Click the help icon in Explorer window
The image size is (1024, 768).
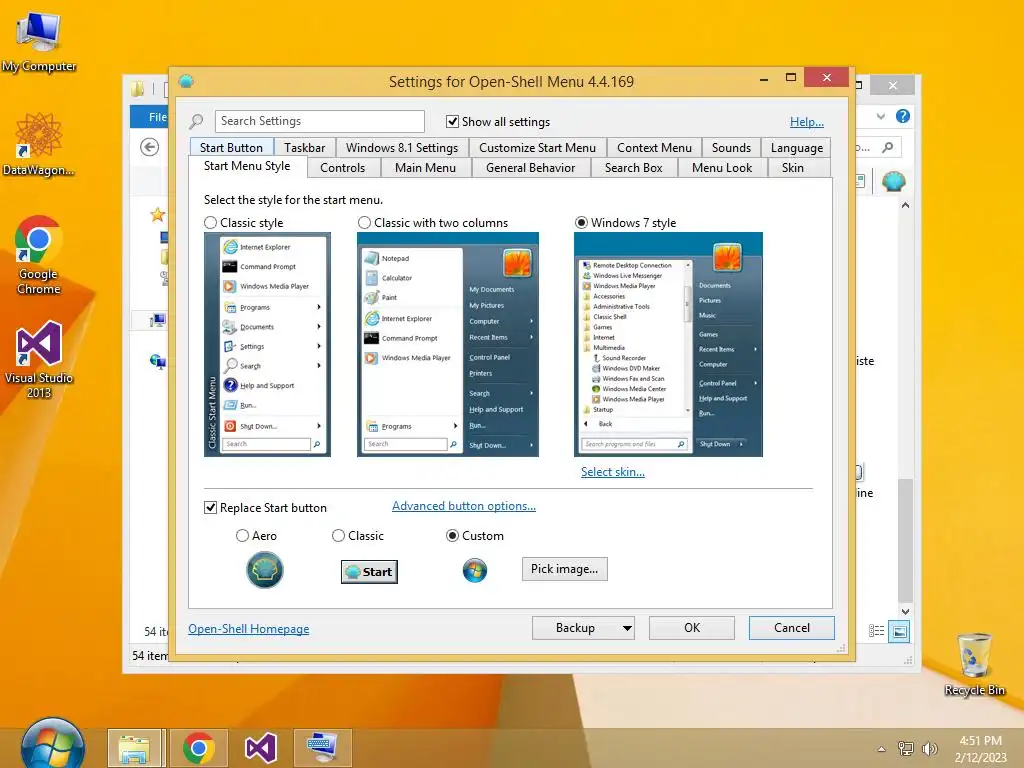903,116
